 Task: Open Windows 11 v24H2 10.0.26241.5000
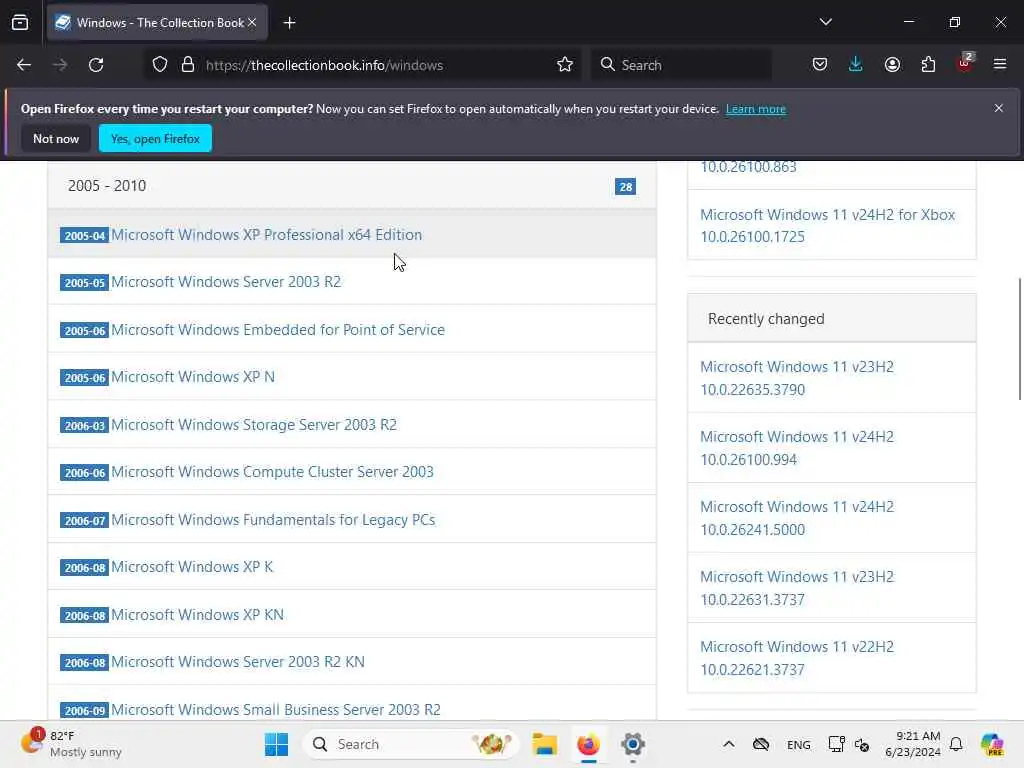(797, 518)
